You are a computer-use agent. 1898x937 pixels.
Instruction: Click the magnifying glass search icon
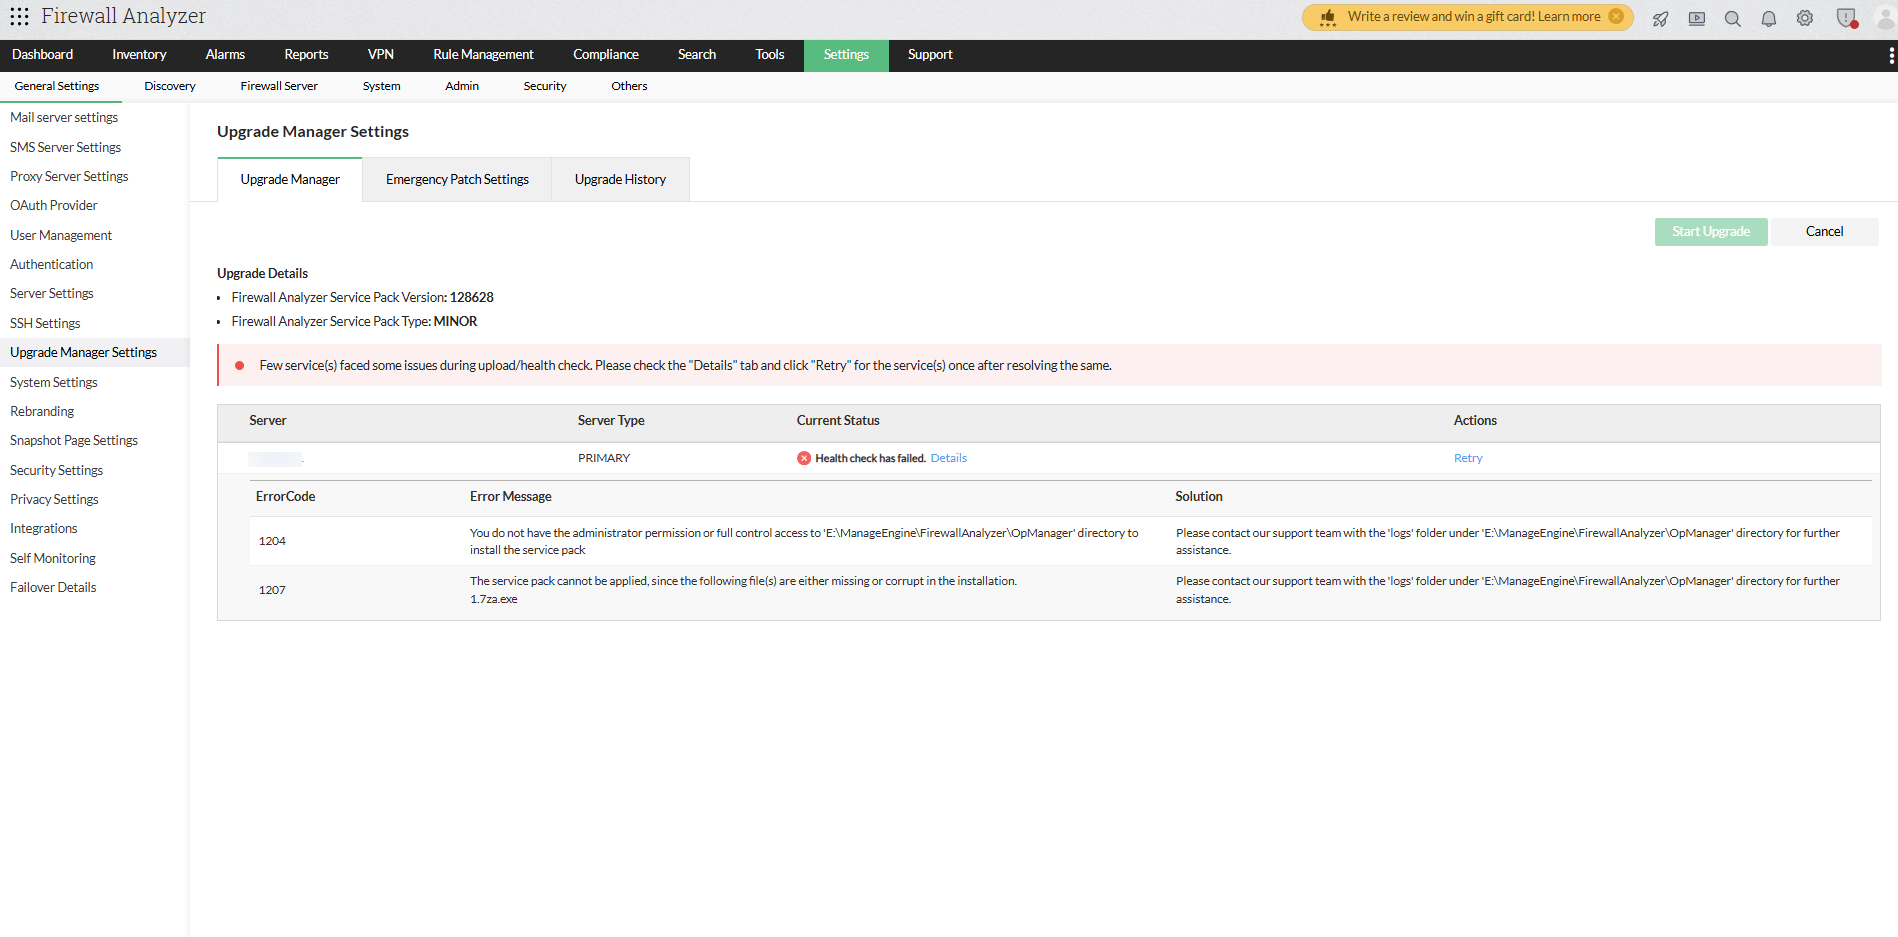pos(1733,19)
